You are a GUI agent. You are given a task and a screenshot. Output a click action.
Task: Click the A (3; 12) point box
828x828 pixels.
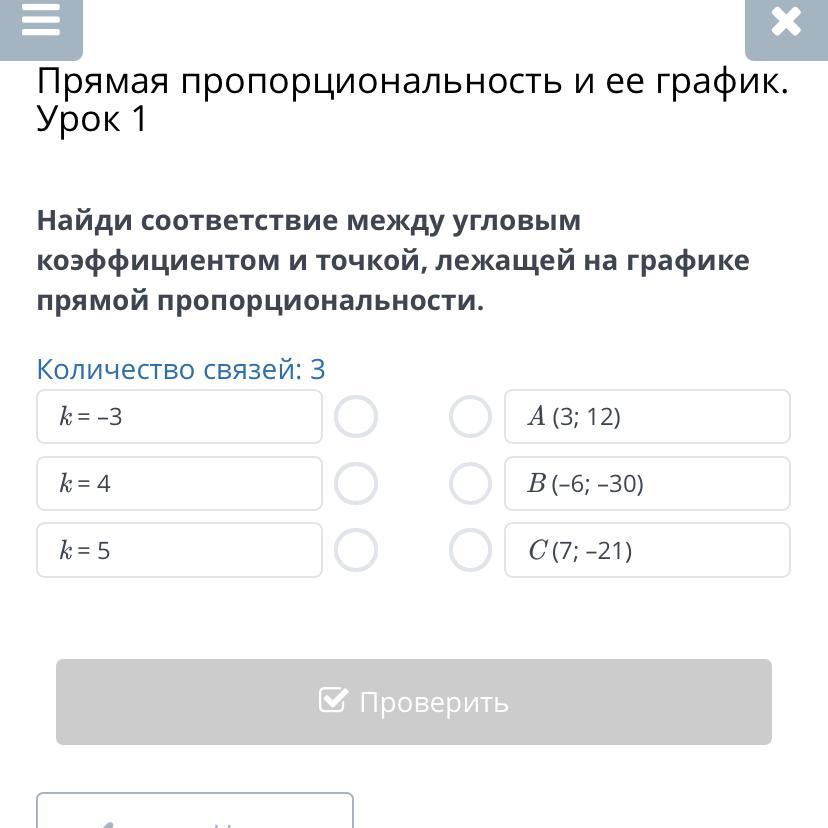click(x=647, y=417)
